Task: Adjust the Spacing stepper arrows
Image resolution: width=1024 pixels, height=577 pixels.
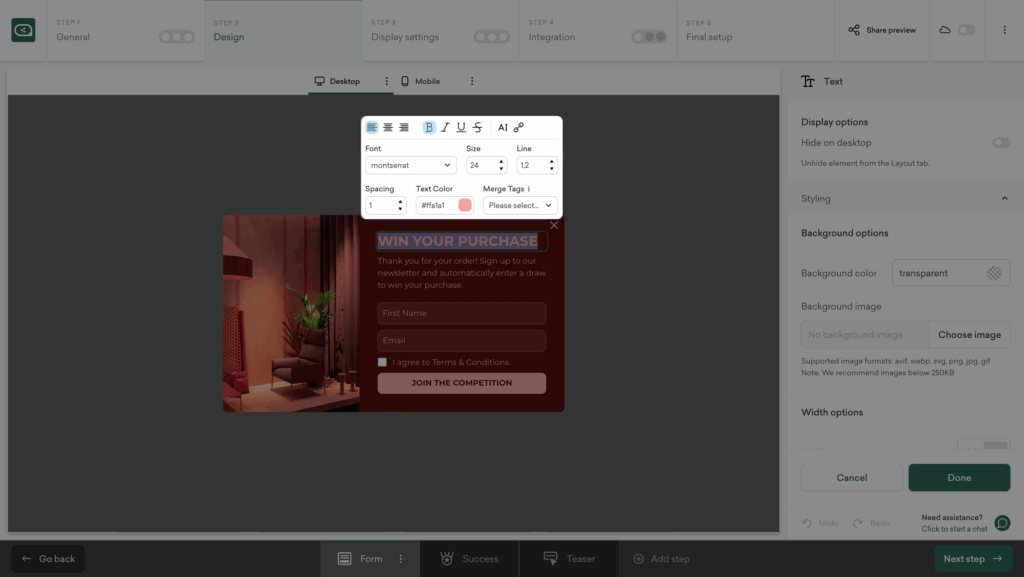Action: point(400,205)
